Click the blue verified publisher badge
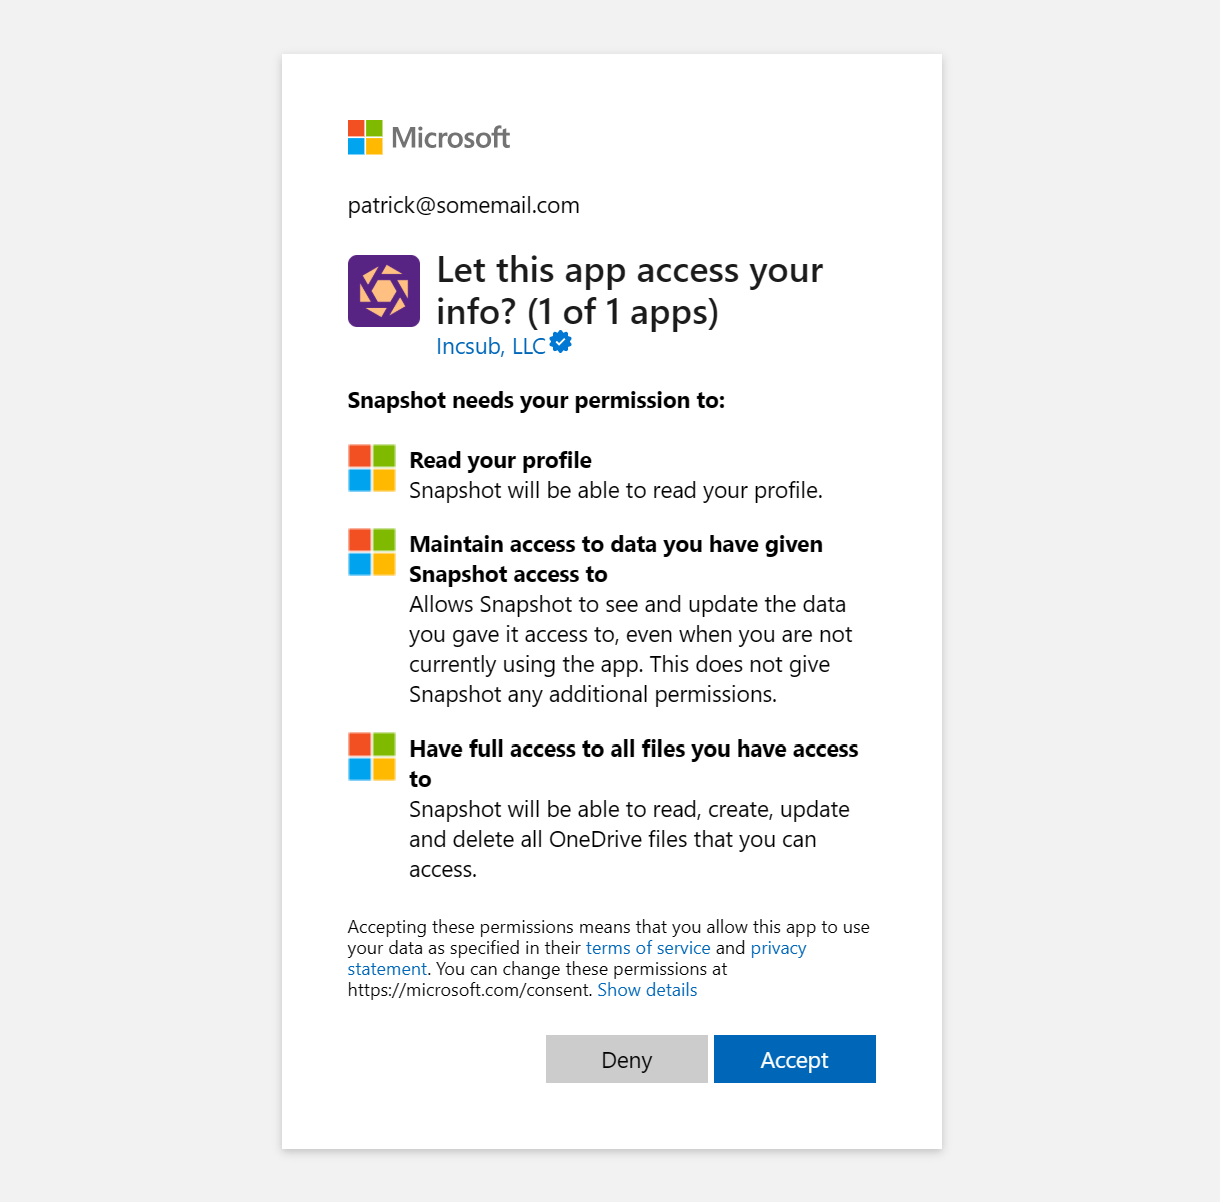Image resolution: width=1220 pixels, height=1202 pixels. [x=561, y=343]
